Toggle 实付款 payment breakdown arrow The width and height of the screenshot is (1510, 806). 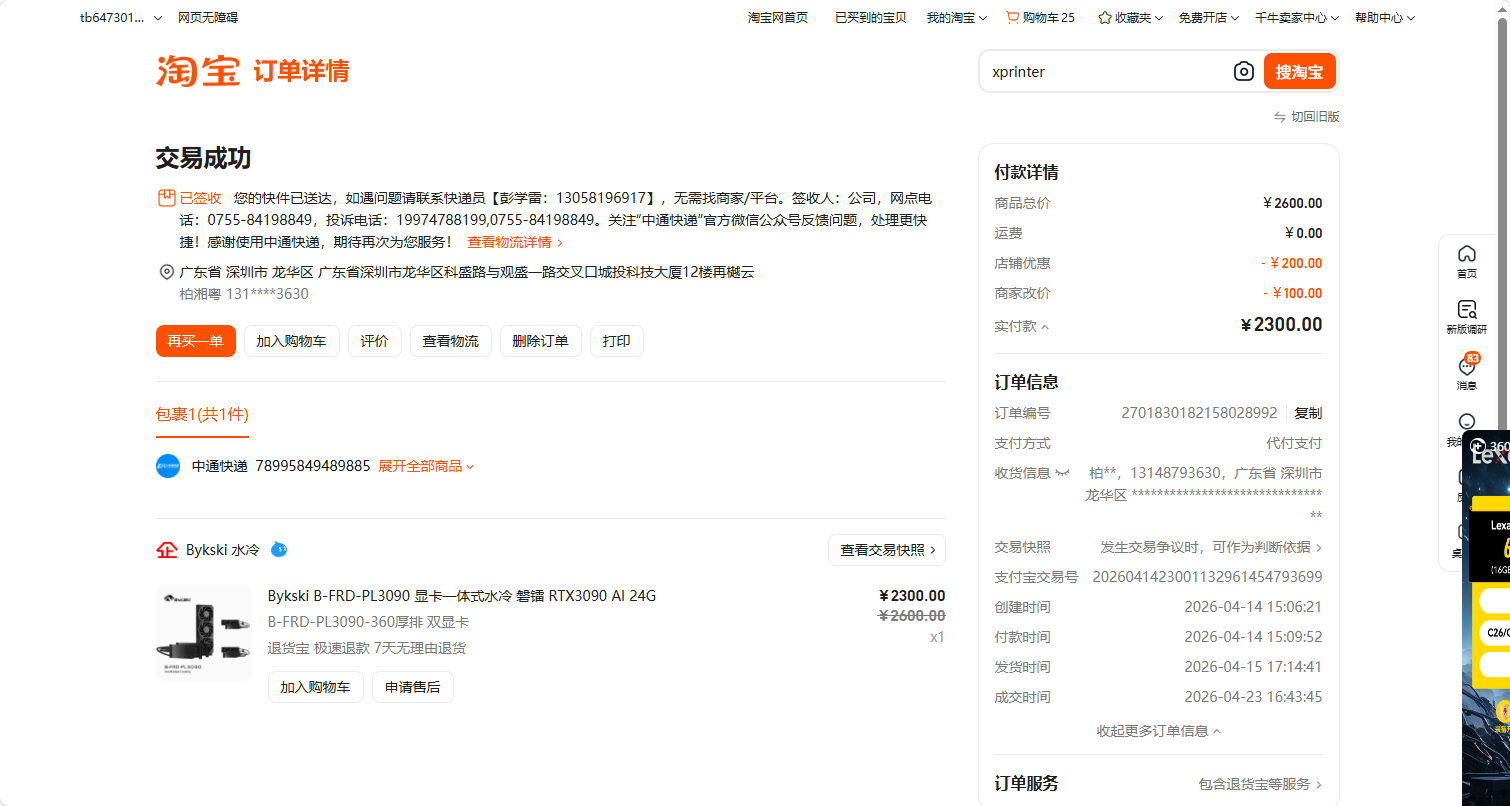pos(1045,327)
